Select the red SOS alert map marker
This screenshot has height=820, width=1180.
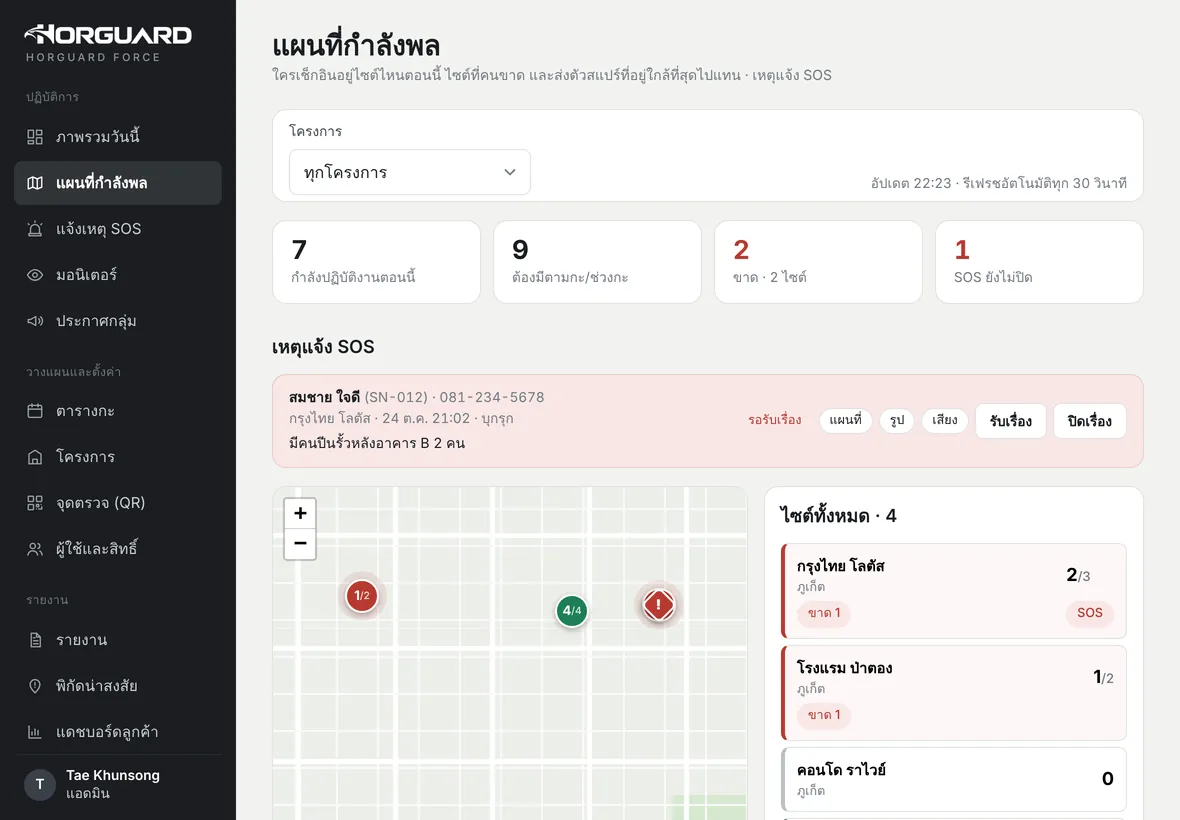coord(658,605)
